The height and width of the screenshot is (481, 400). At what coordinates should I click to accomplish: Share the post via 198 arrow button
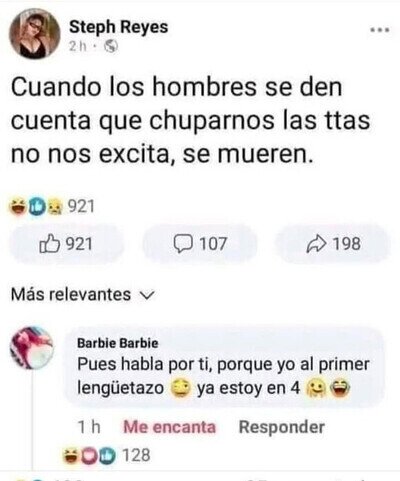pyautogui.click(x=333, y=244)
